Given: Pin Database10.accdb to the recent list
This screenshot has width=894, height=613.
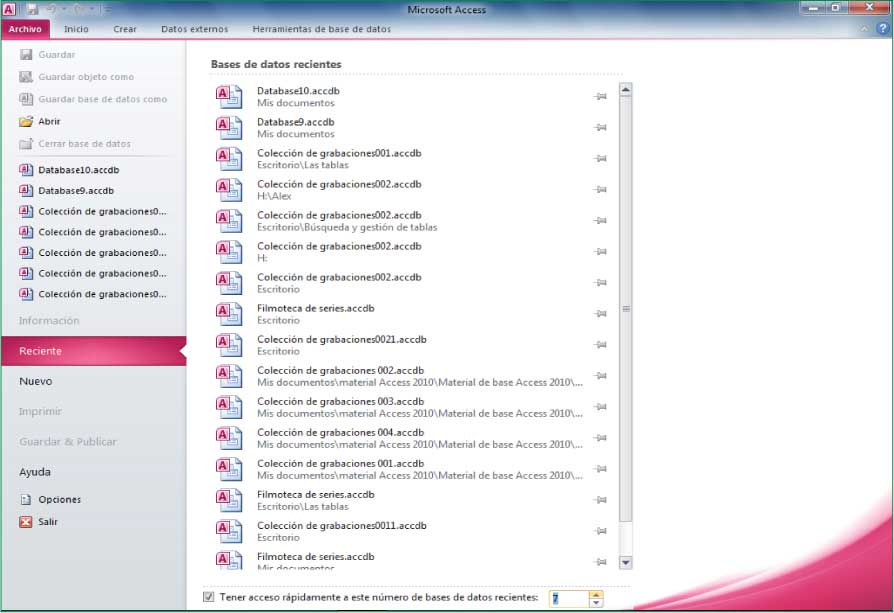Looking at the screenshot, I should pyautogui.click(x=600, y=96).
